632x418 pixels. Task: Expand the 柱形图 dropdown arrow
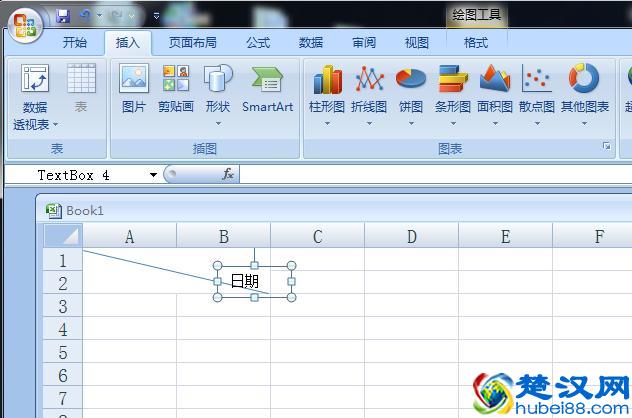[x=327, y=123]
